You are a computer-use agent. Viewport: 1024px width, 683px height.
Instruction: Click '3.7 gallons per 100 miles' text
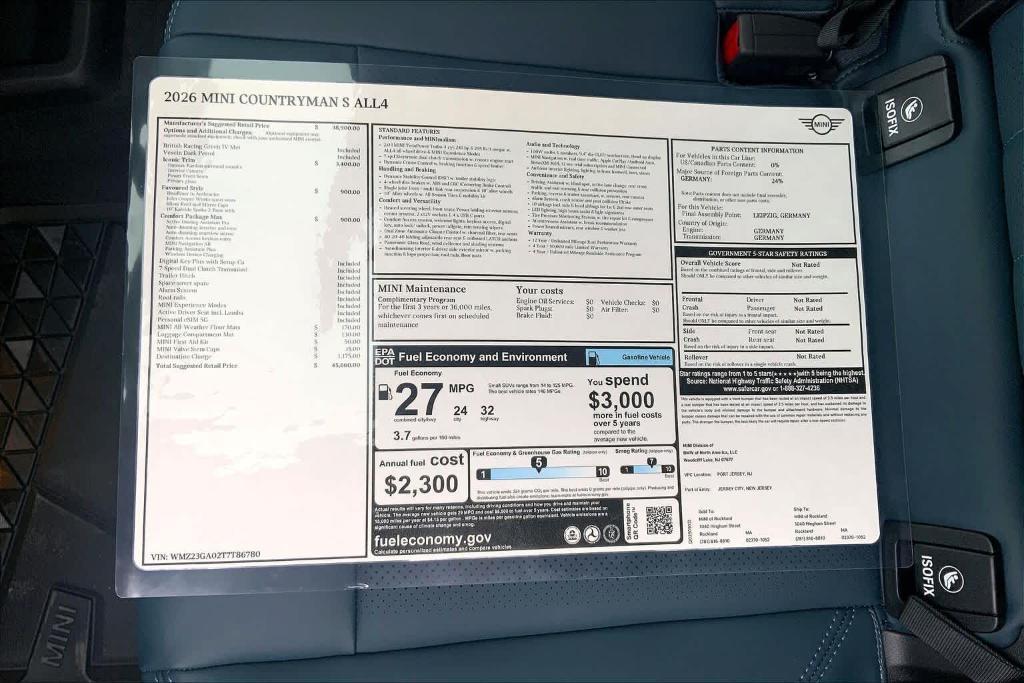pos(427,436)
